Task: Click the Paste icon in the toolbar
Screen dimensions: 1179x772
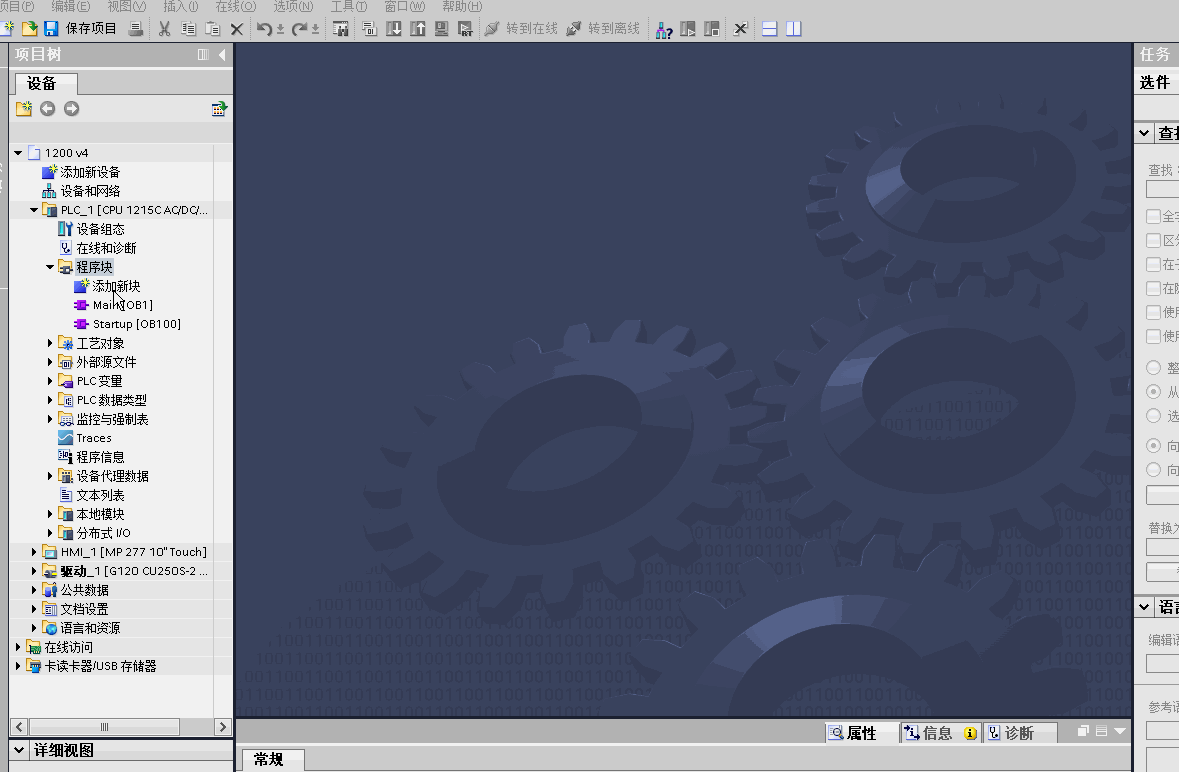Action: point(213,29)
